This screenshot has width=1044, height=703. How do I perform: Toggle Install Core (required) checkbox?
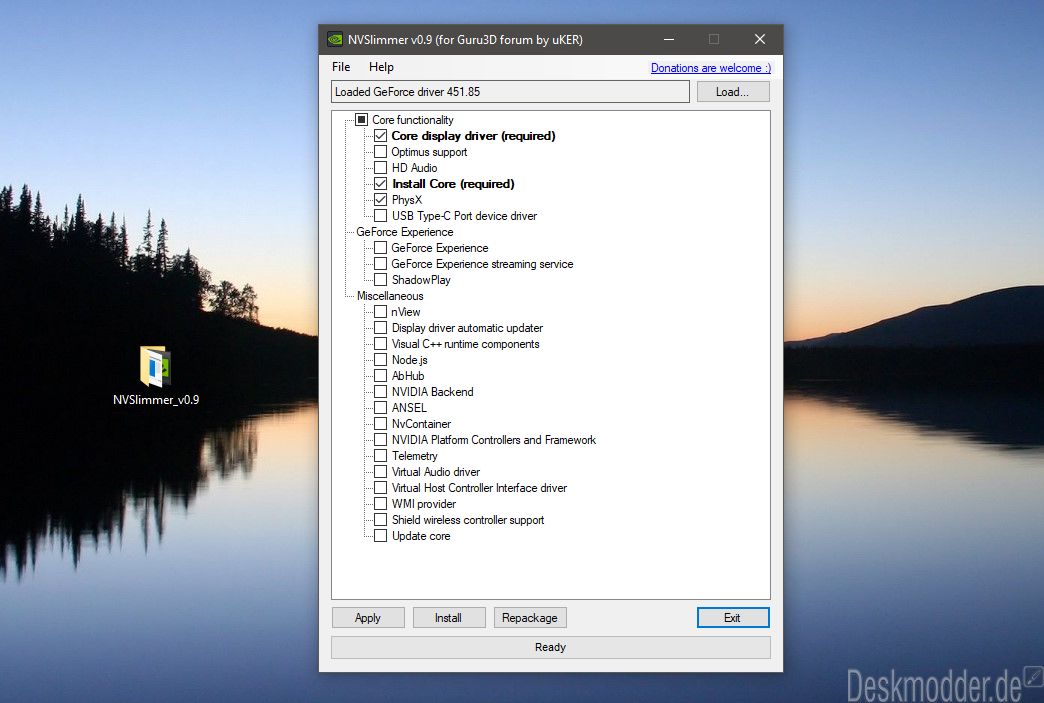pos(380,184)
